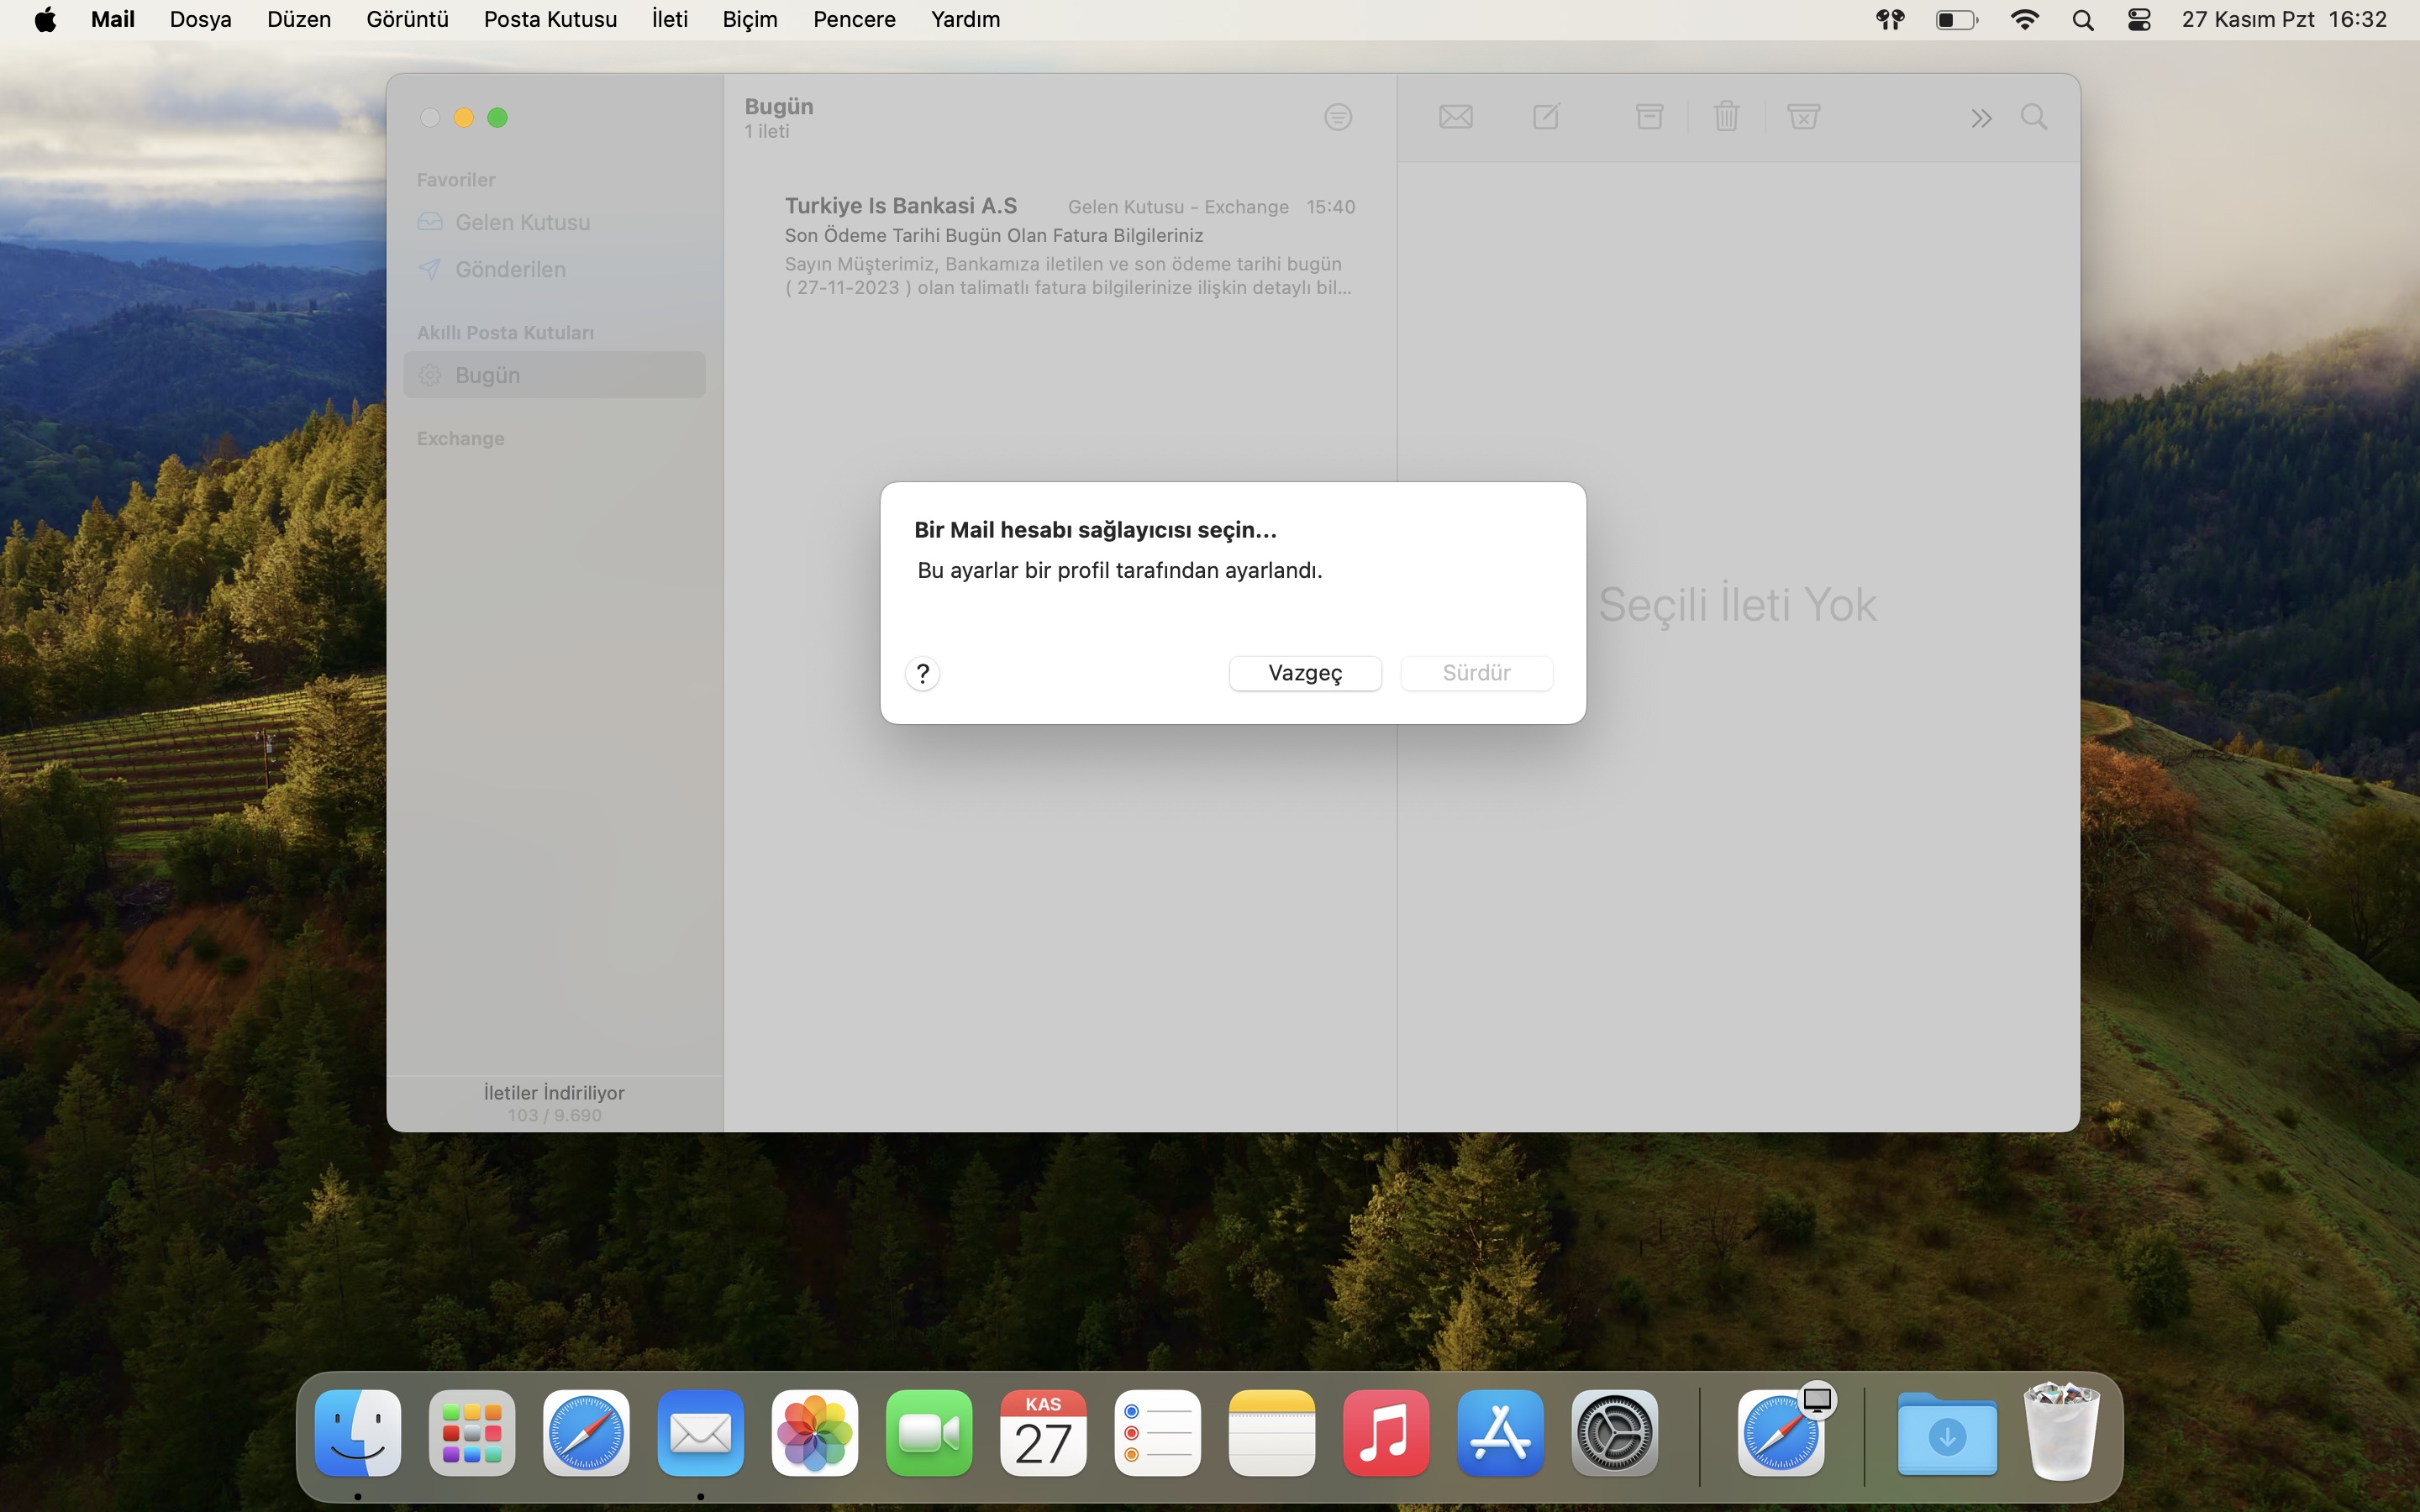This screenshot has height=1512, width=2420.
Task: Open System Settings from the Dock
Action: pos(1614,1433)
